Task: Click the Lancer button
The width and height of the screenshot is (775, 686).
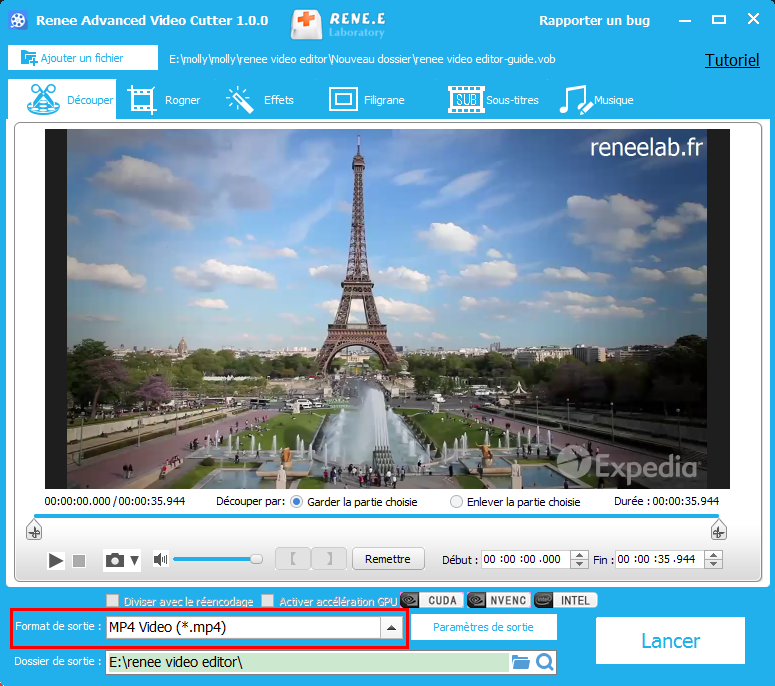Action: click(670, 641)
